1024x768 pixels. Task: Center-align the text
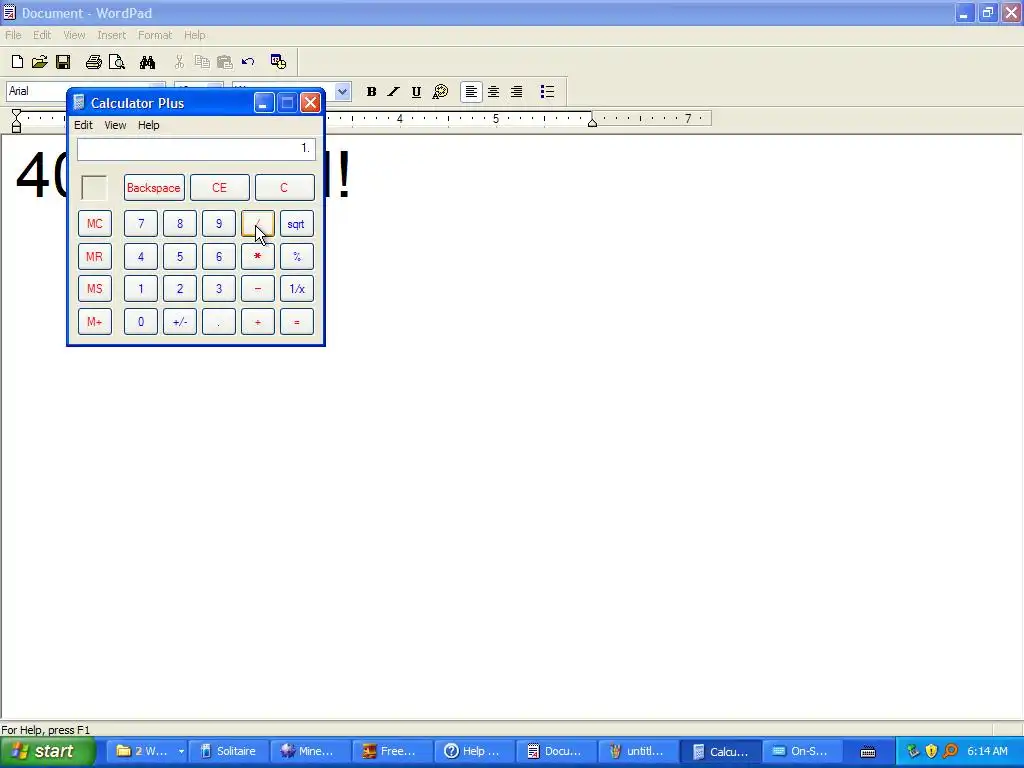coord(494,92)
